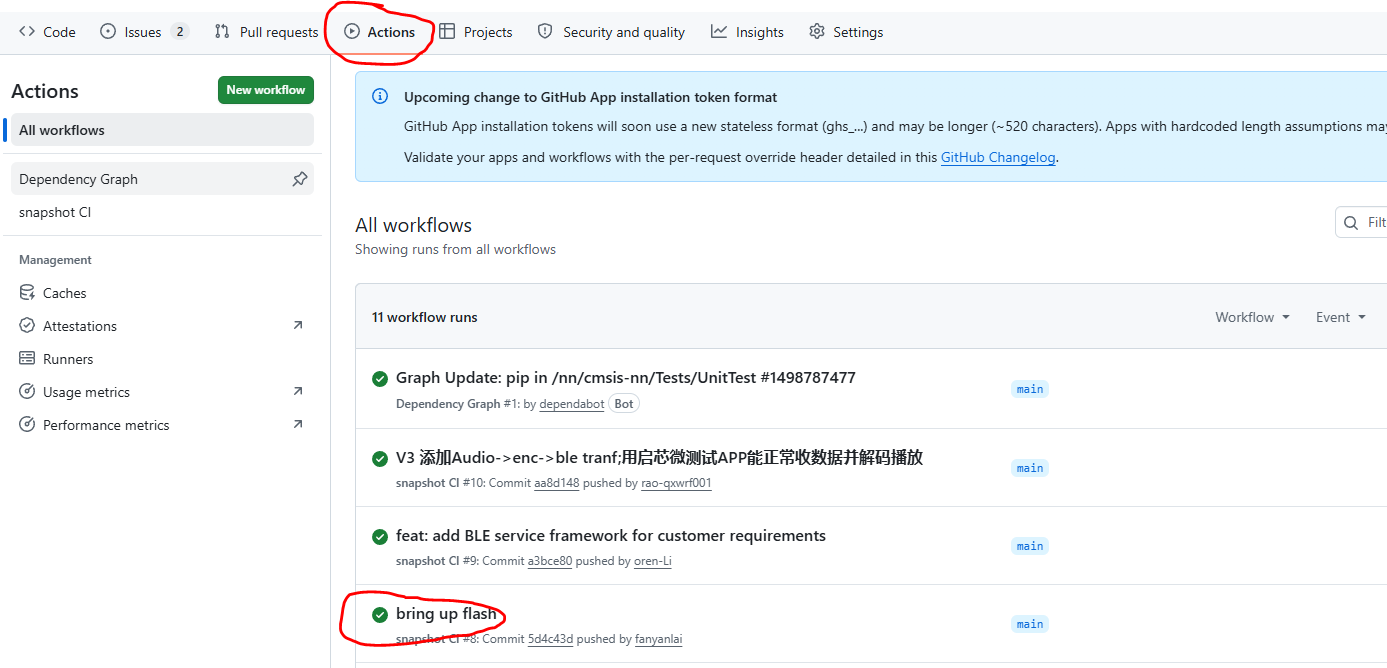The height and width of the screenshot is (668, 1387).
Task: Go to the Pull requests tab
Action: point(266,32)
